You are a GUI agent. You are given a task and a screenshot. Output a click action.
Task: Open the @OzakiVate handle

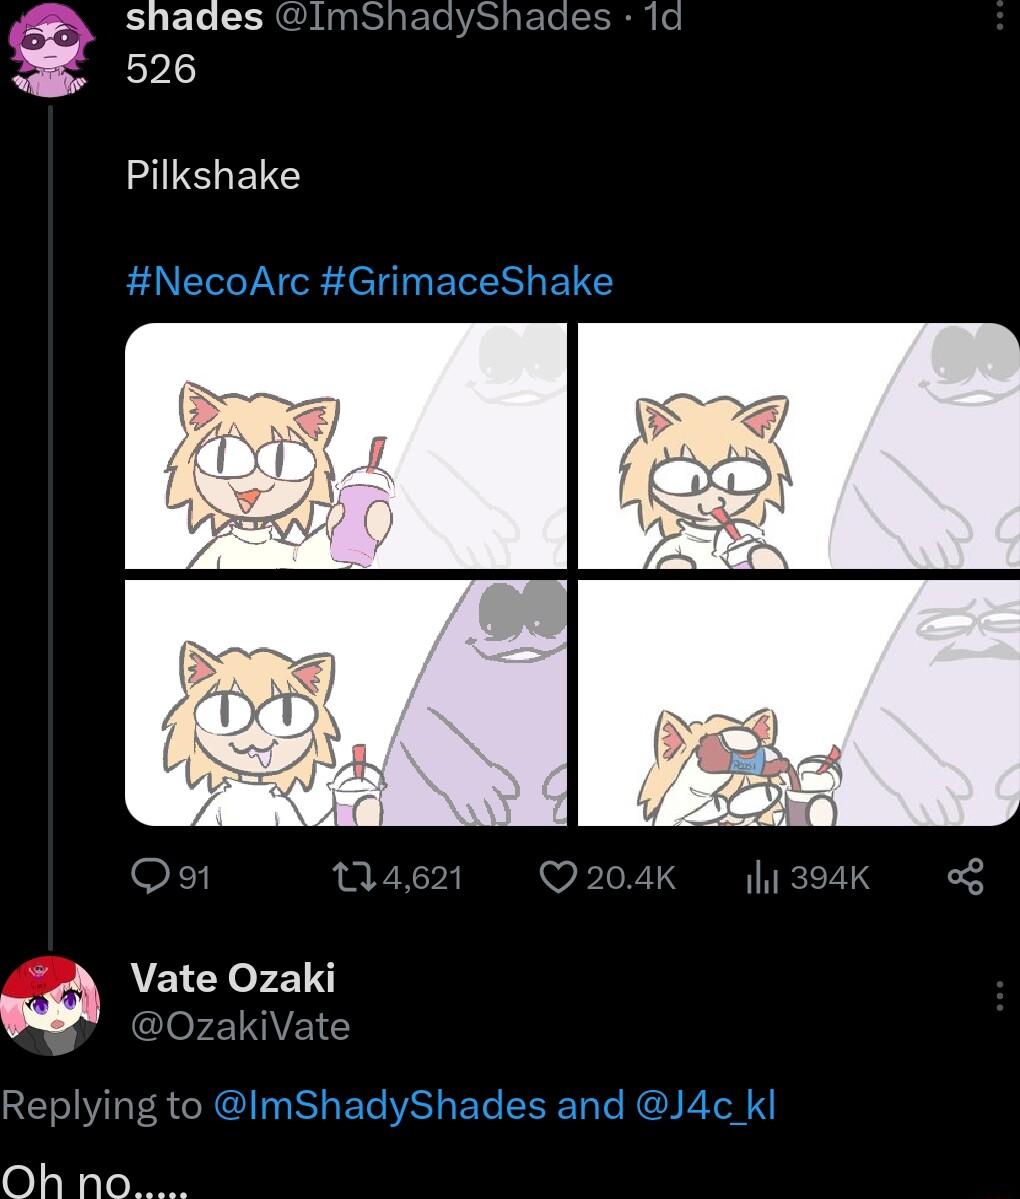240,1026
